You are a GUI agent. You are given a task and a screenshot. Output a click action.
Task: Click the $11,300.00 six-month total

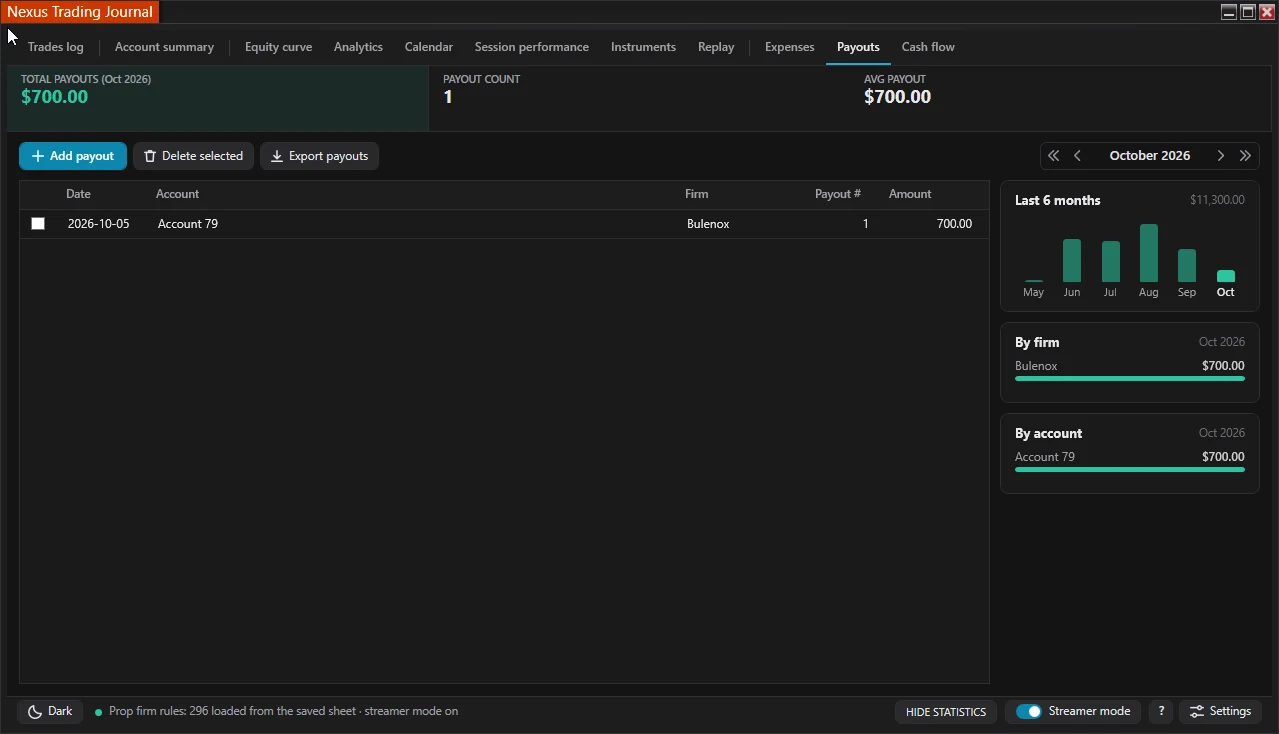pyautogui.click(x=1217, y=200)
